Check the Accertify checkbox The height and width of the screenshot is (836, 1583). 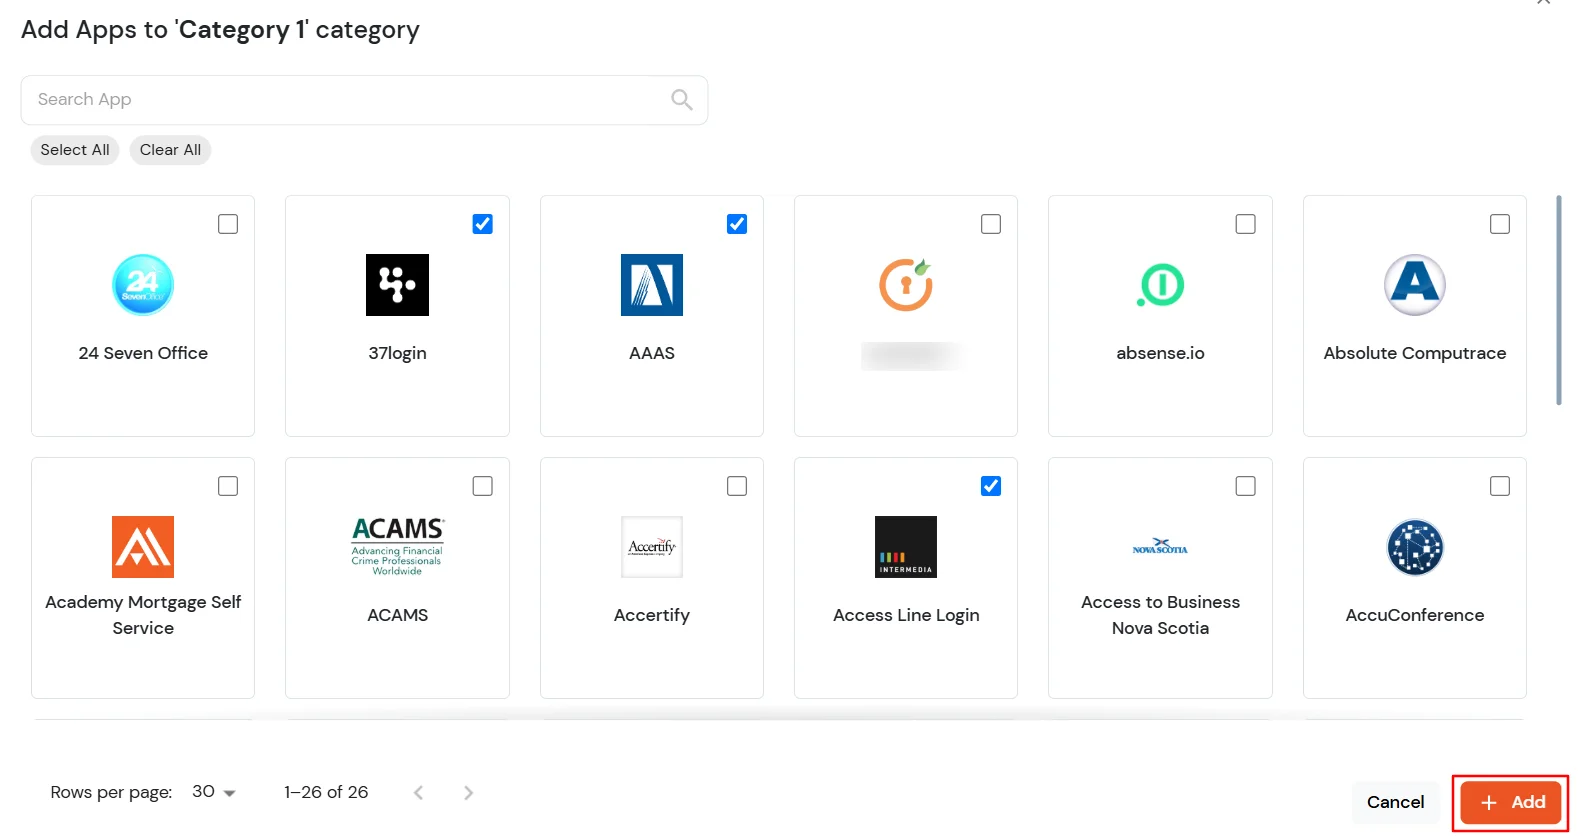pyautogui.click(x=737, y=486)
